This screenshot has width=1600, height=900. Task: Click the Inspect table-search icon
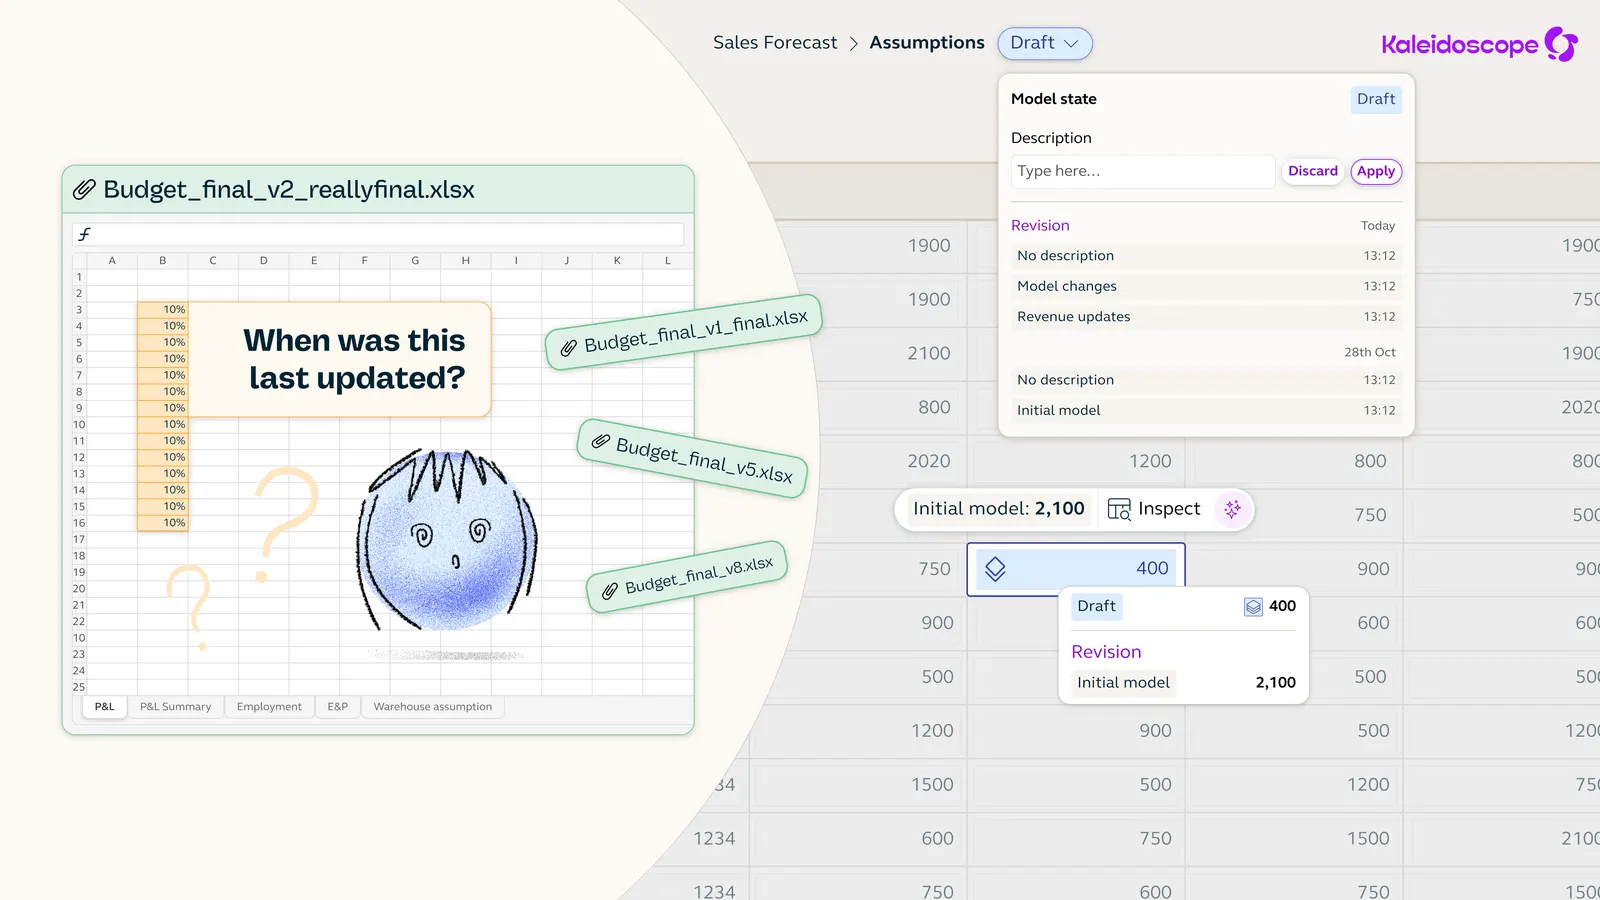click(x=1119, y=509)
